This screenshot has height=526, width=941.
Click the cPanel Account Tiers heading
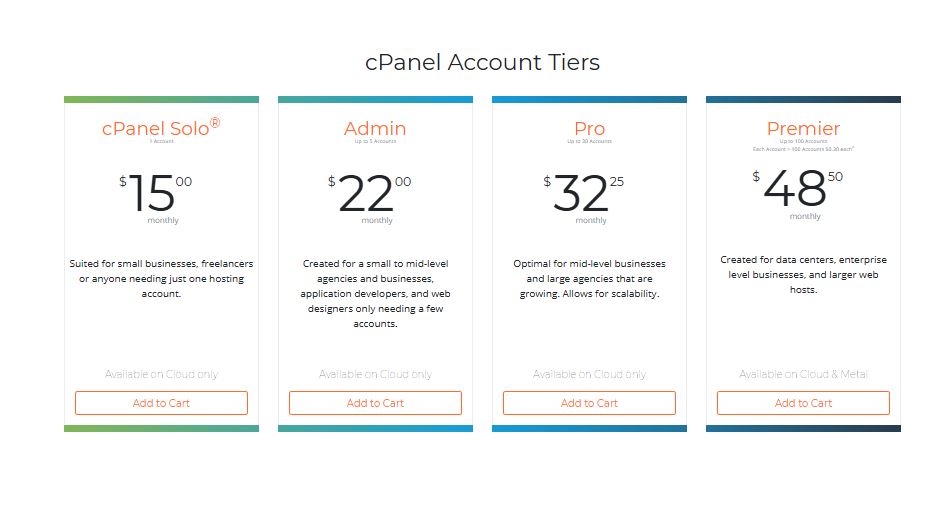tap(482, 62)
